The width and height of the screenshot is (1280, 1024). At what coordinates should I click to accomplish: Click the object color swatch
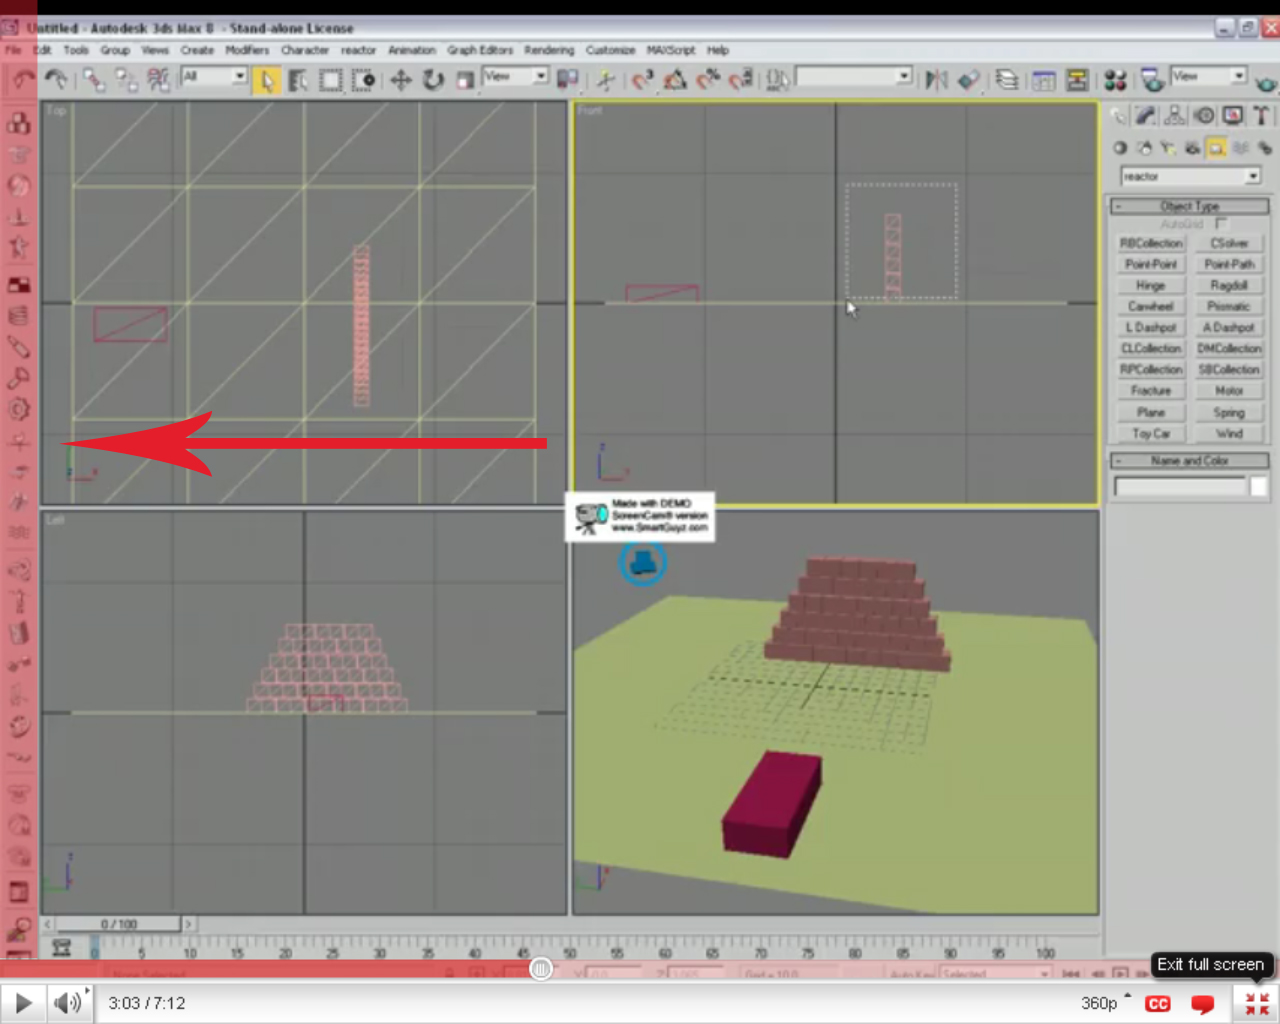[1258, 487]
